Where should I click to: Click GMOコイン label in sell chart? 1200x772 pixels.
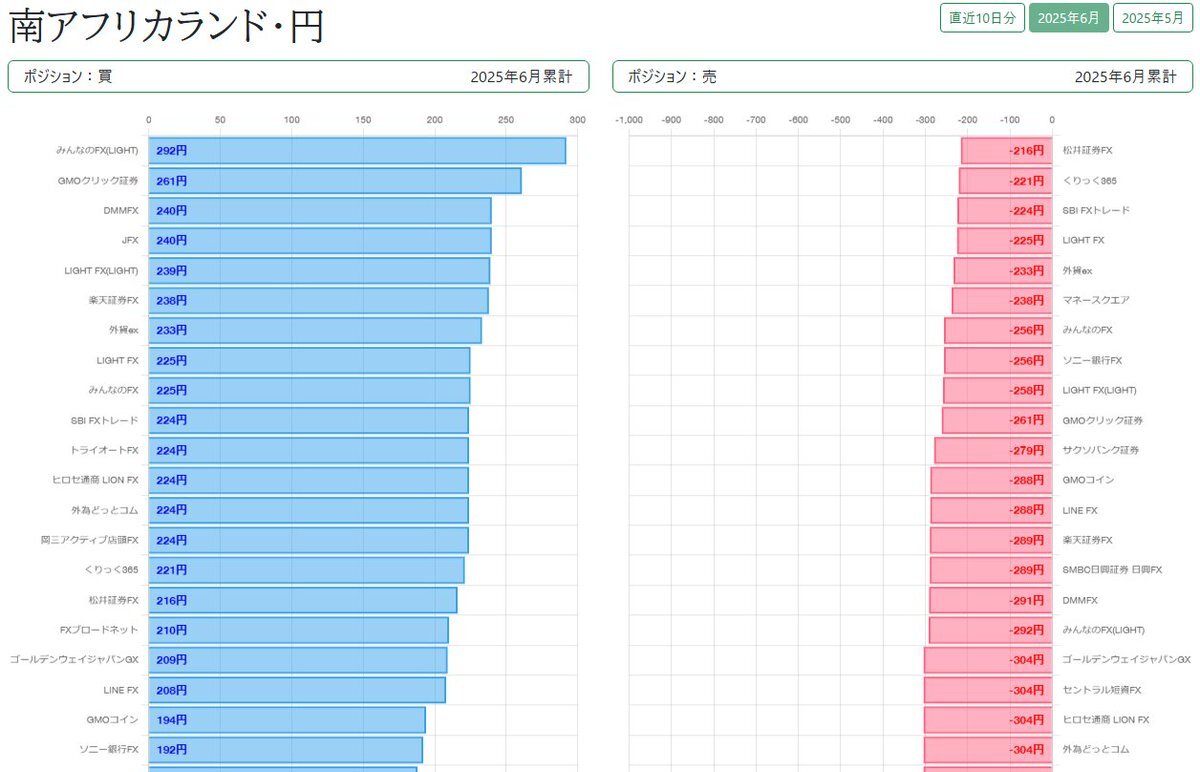1088,480
